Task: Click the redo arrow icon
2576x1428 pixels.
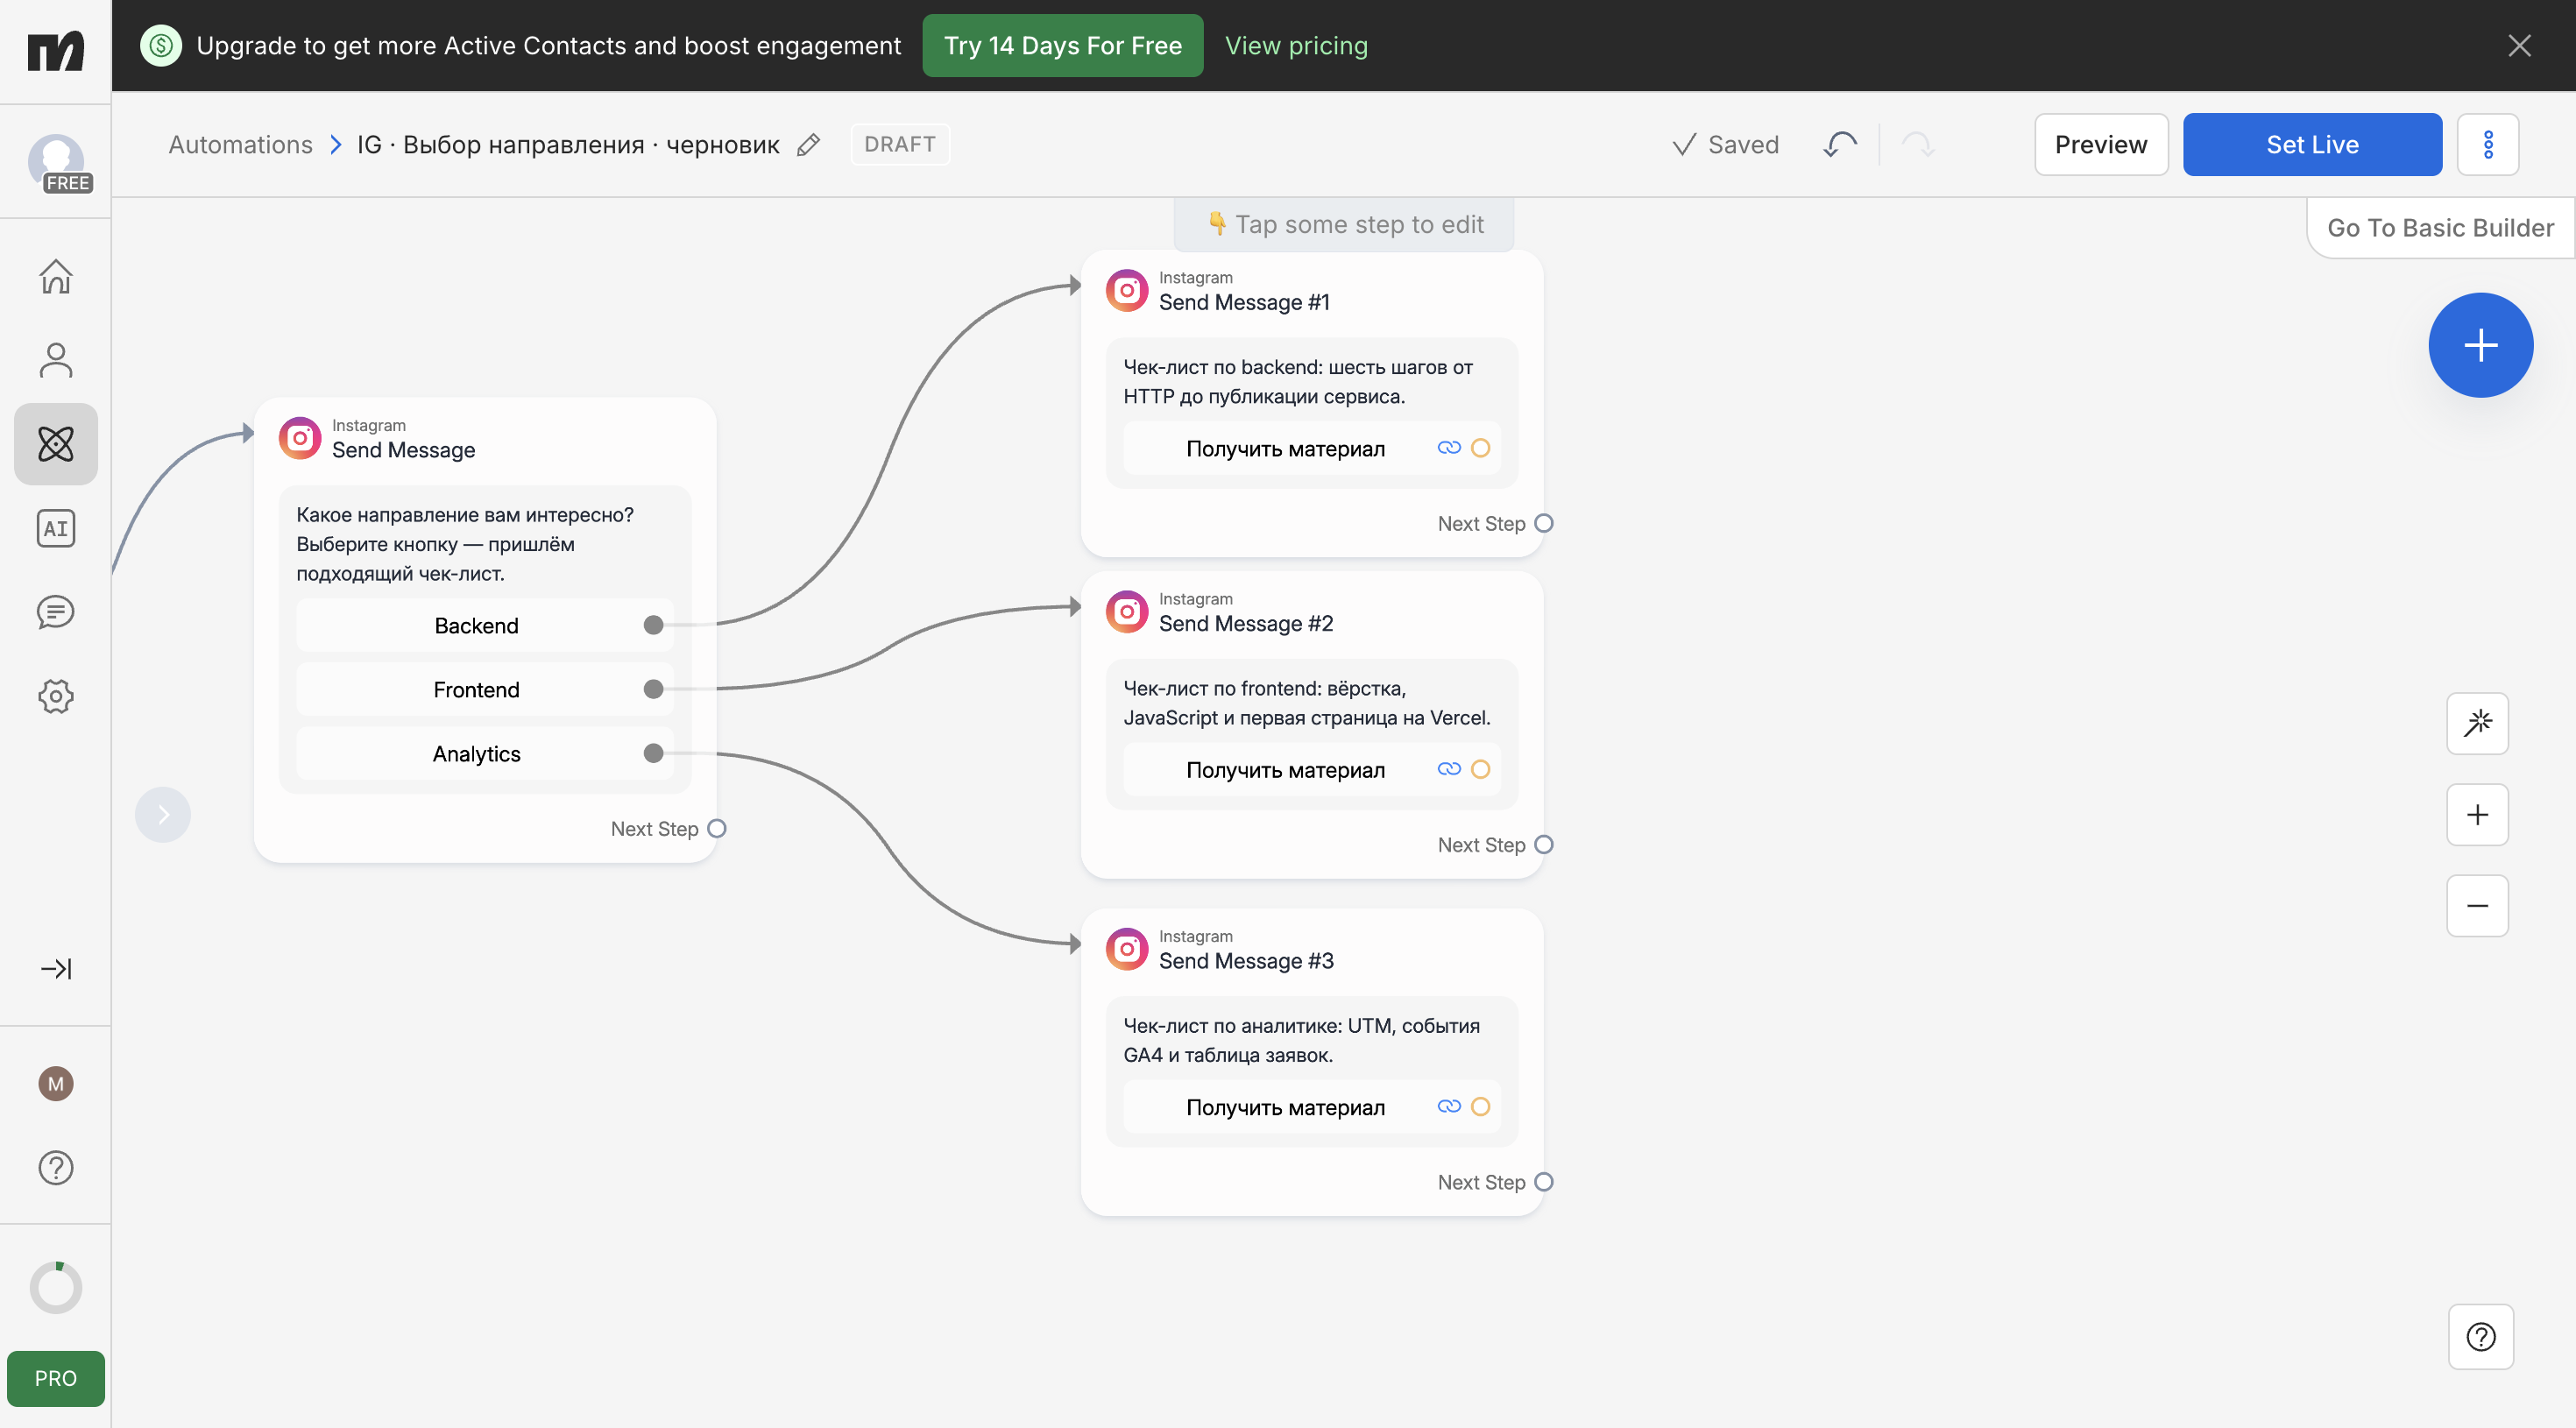Action: click(x=1917, y=145)
